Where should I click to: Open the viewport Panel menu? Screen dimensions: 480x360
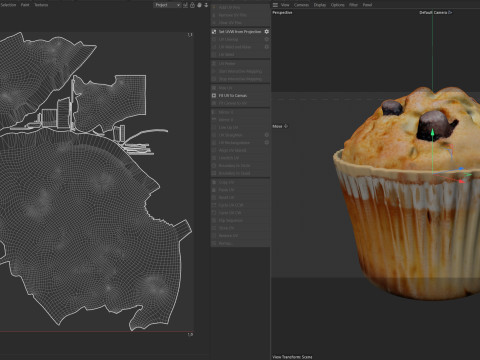[x=367, y=5]
